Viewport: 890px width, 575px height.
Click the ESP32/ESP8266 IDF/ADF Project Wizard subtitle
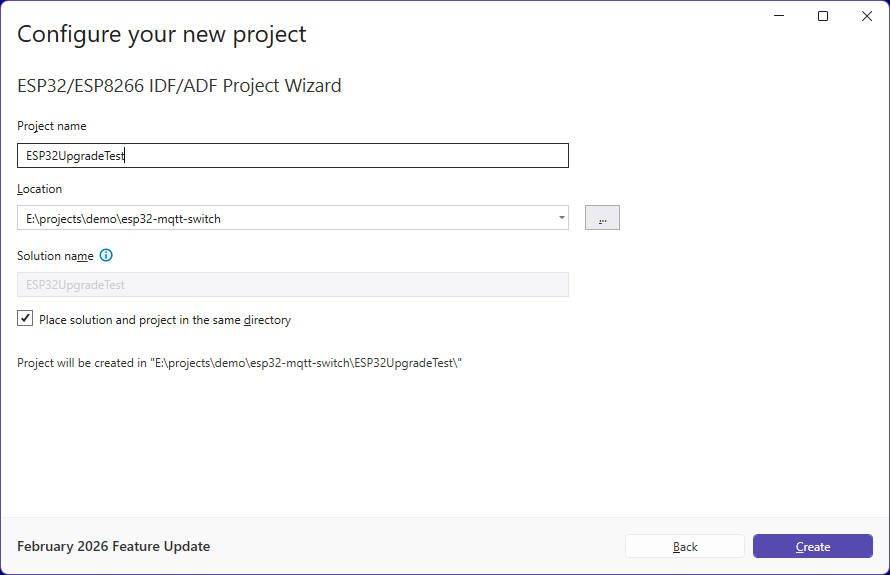pyautogui.click(x=179, y=86)
